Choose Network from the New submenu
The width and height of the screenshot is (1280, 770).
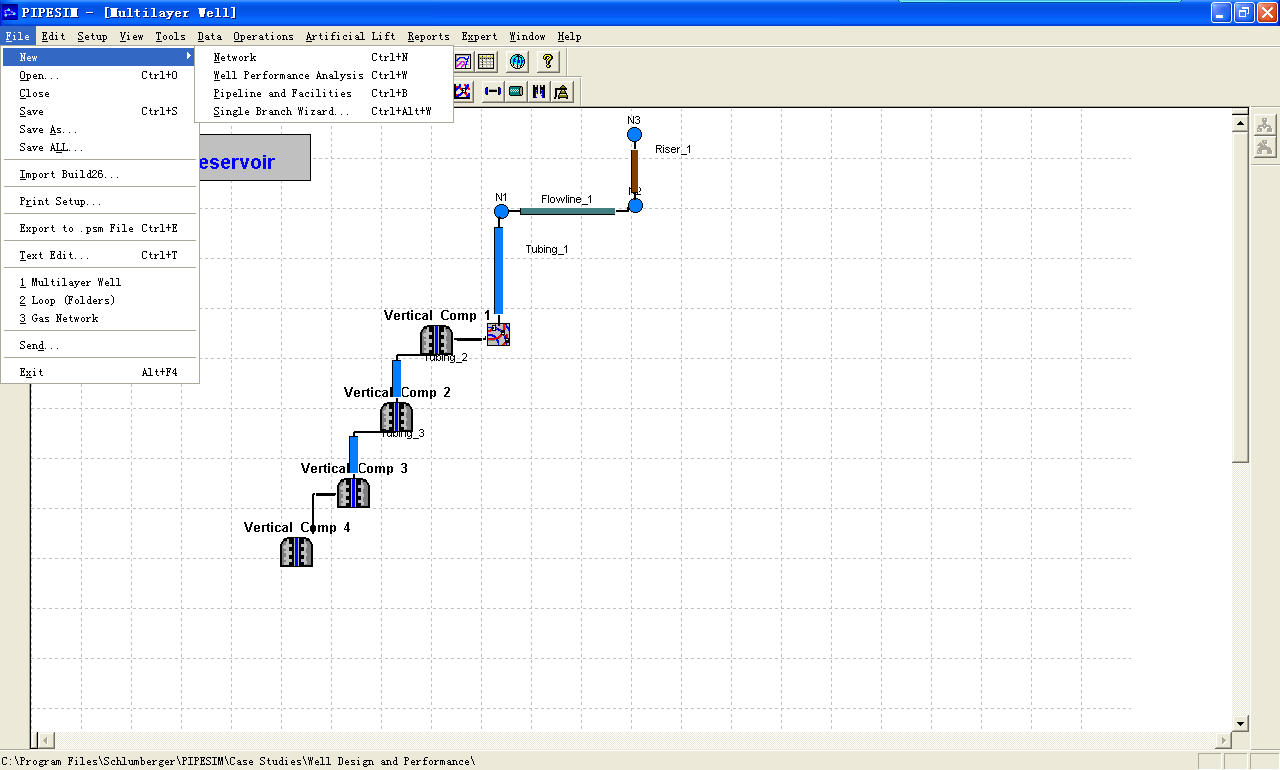coord(324,57)
